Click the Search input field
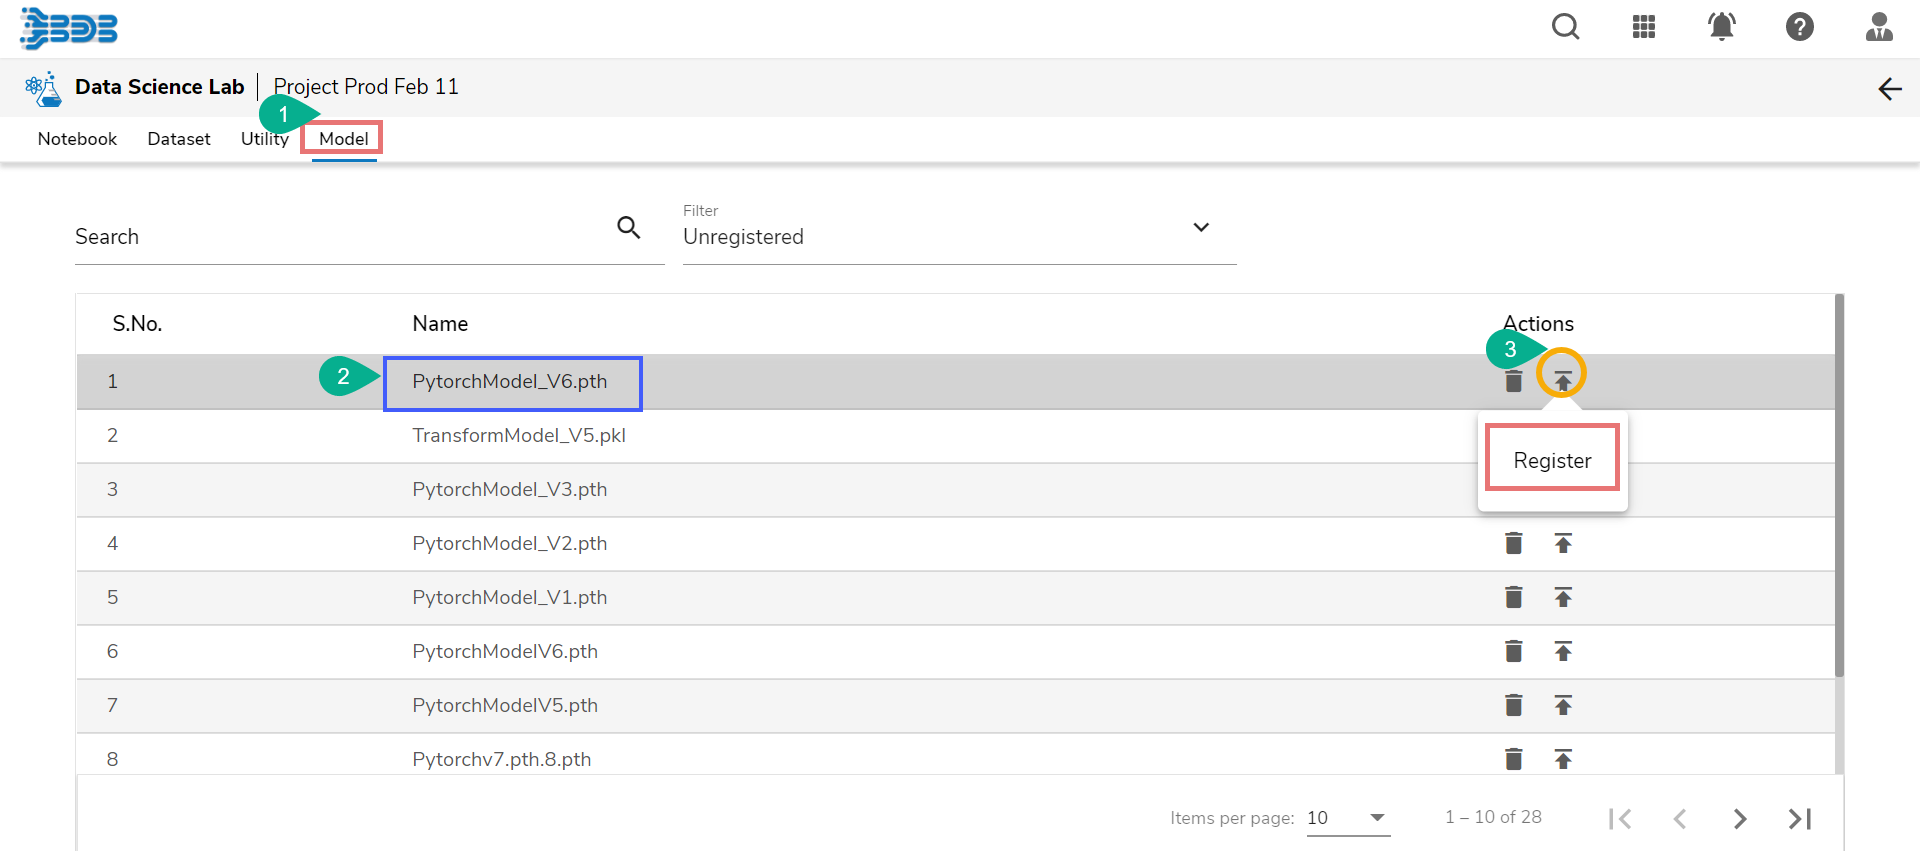The image size is (1920, 851). (340, 237)
